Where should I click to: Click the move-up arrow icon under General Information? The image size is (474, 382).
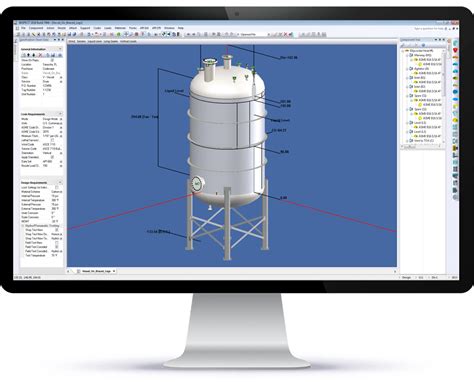point(29,55)
